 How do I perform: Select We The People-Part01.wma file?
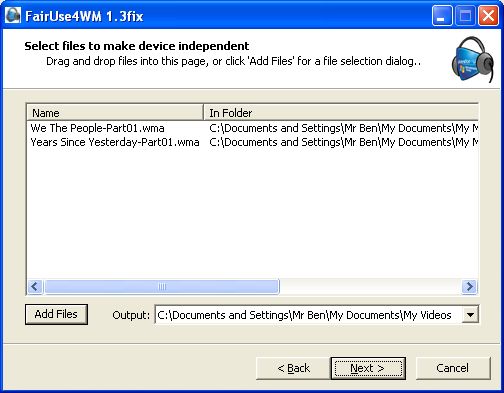[x=97, y=128]
